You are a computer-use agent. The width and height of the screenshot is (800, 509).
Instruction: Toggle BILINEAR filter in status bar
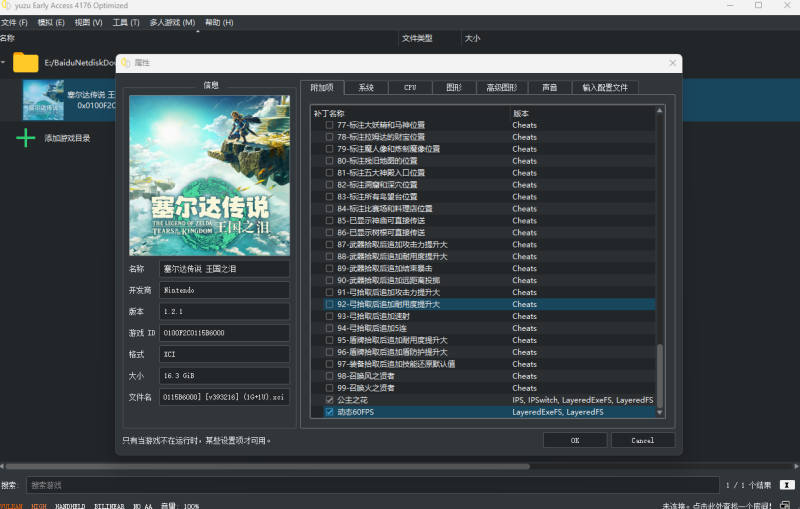(x=109, y=506)
